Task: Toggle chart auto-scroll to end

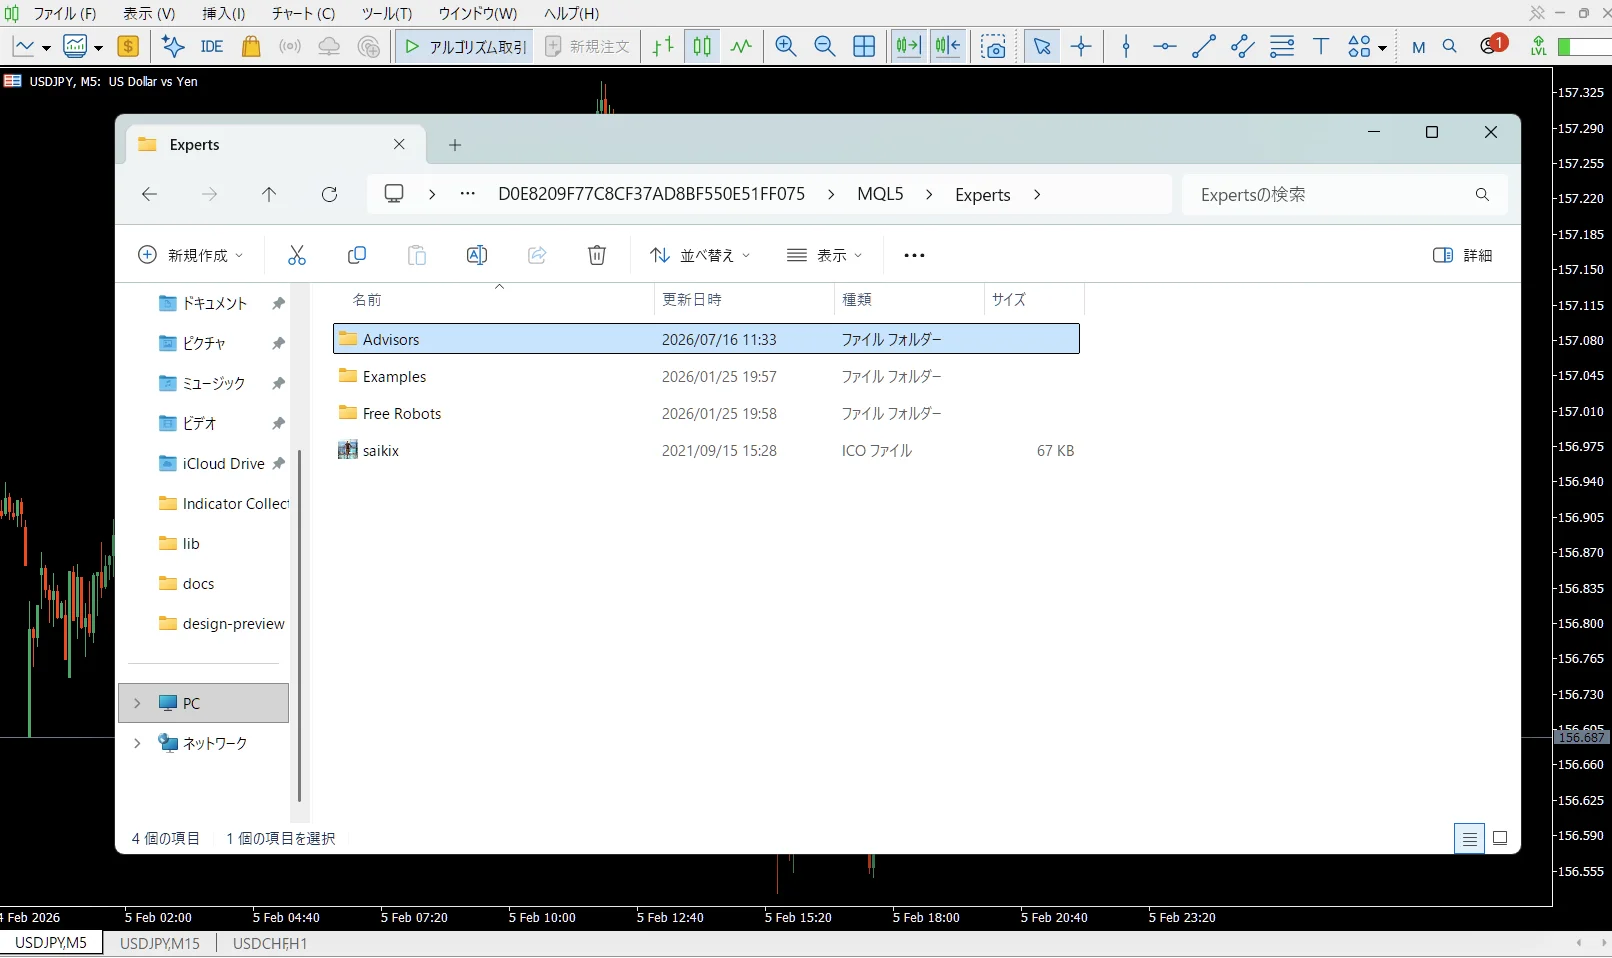Action: pos(909,46)
